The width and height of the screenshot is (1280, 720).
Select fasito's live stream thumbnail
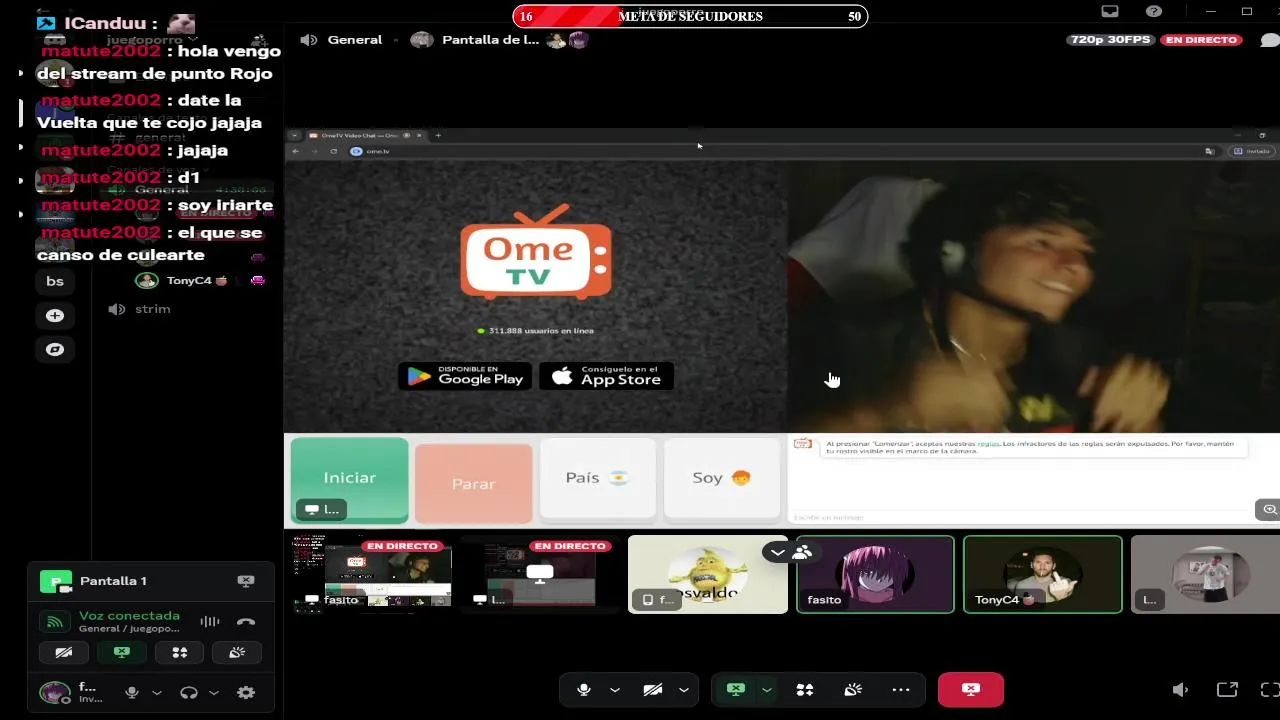(372, 574)
